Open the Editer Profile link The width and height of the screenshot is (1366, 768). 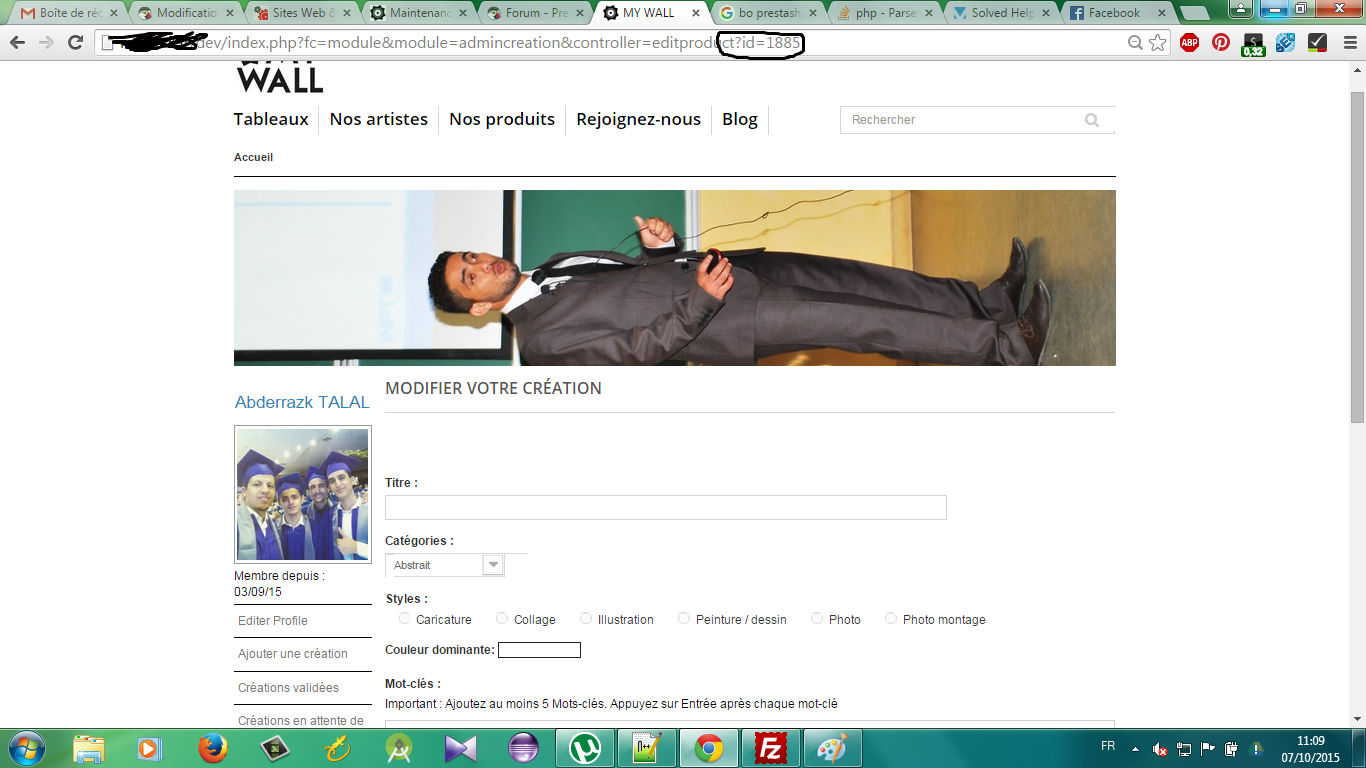click(273, 621)
